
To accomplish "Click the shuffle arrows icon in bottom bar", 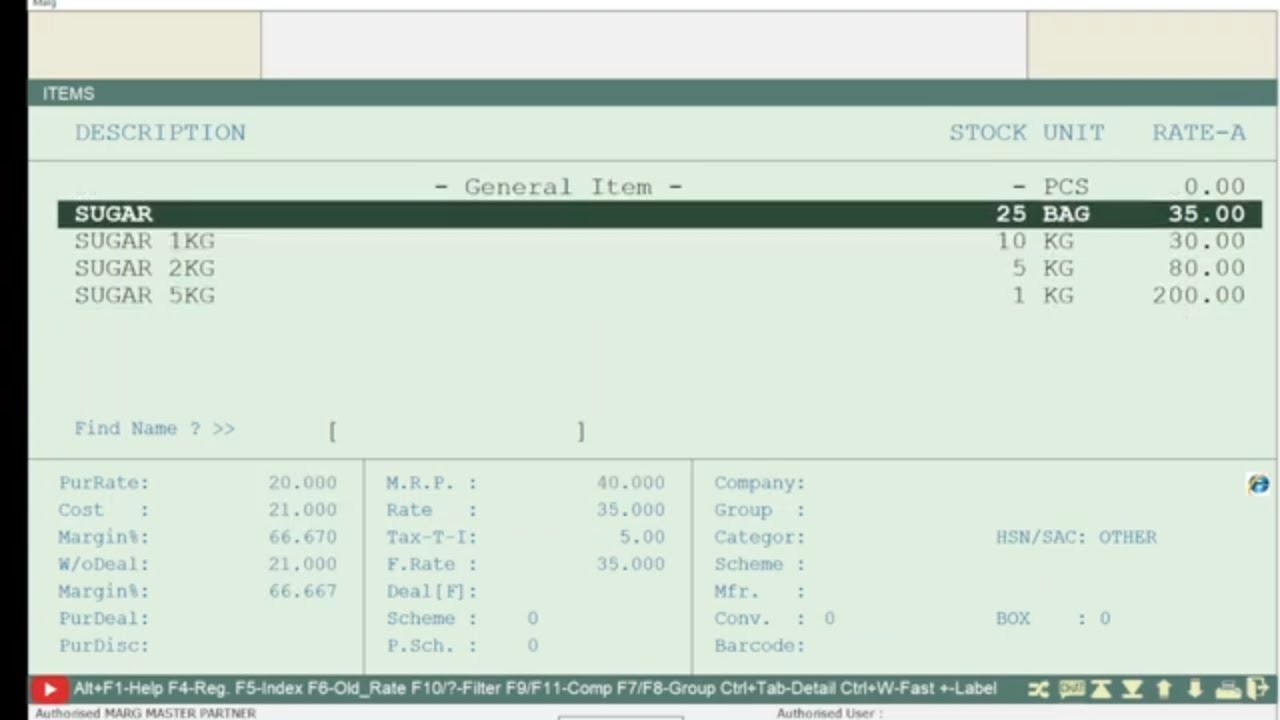I will click(1039, 689).
